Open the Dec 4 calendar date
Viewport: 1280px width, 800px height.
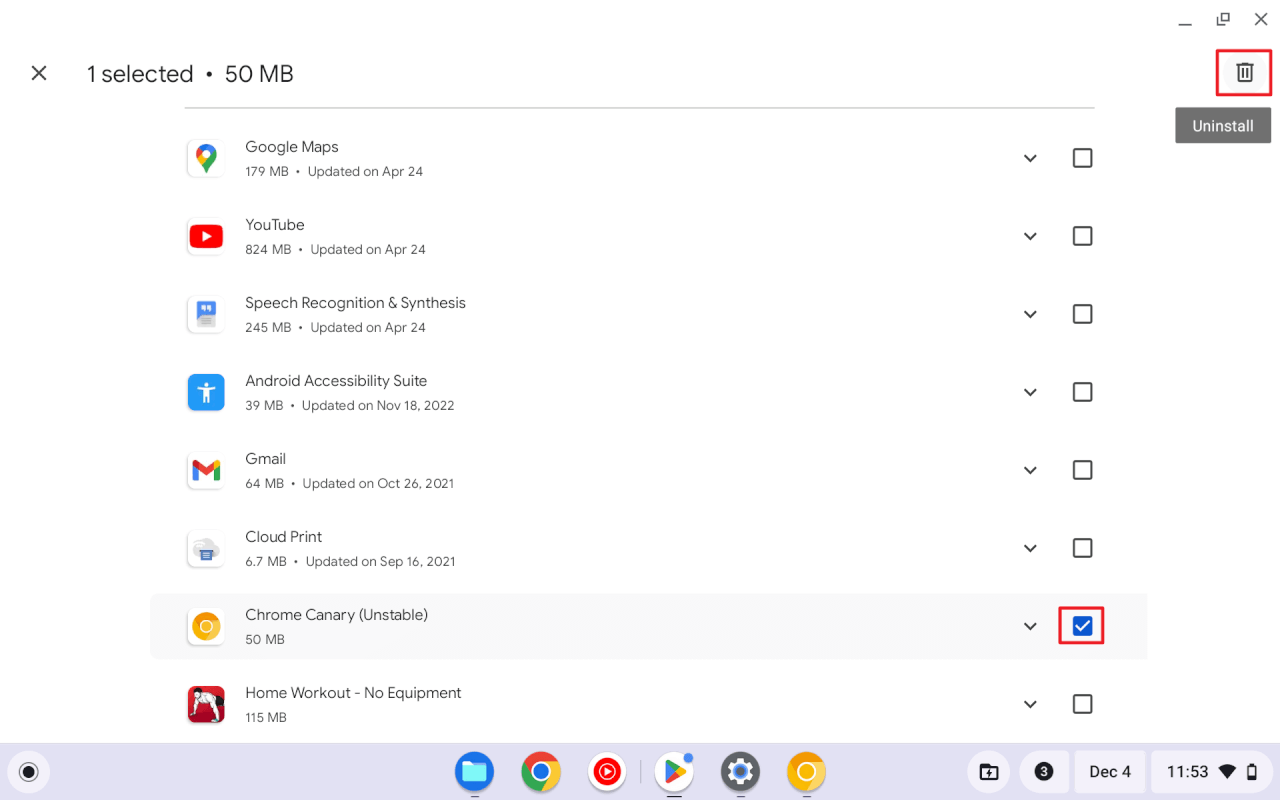tap(1110, 772)
